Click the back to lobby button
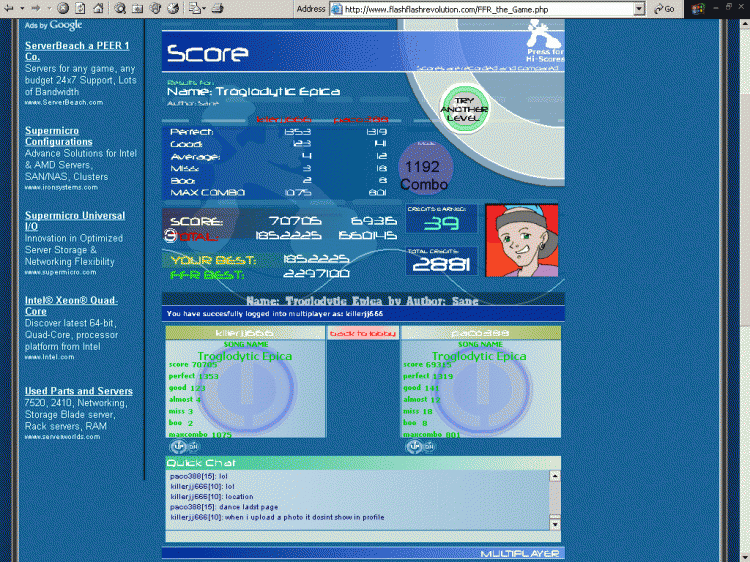750x562 pixels. coord(363,333)
